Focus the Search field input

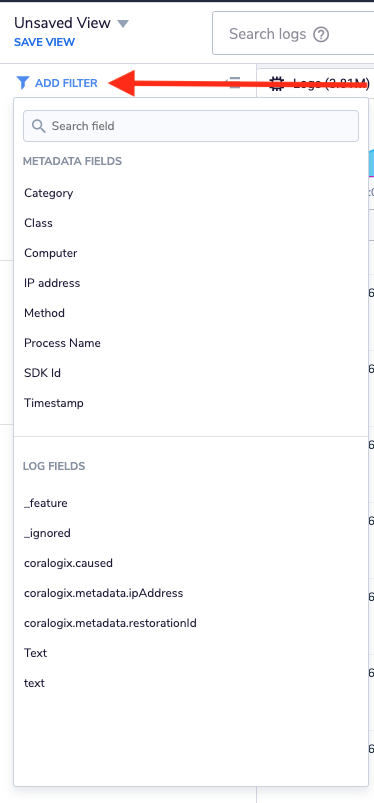(x=191, y=126)
